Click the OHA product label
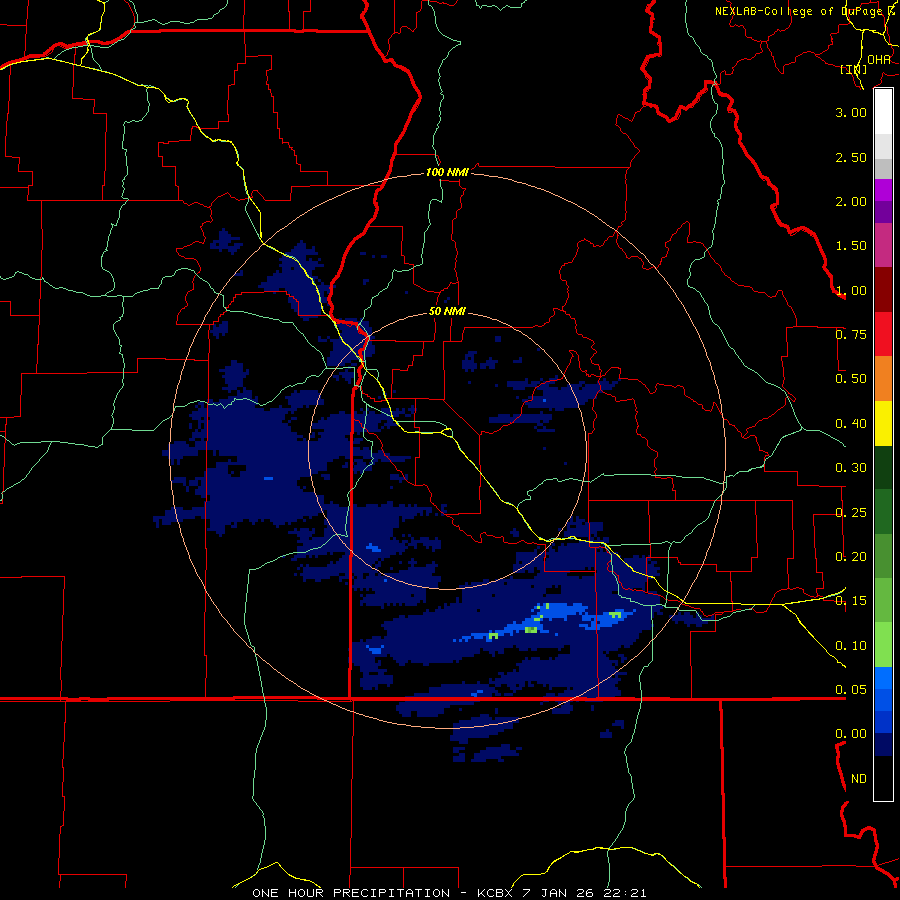Image resolution: width=900 pixels, height=900 pixels. point(879,60)
